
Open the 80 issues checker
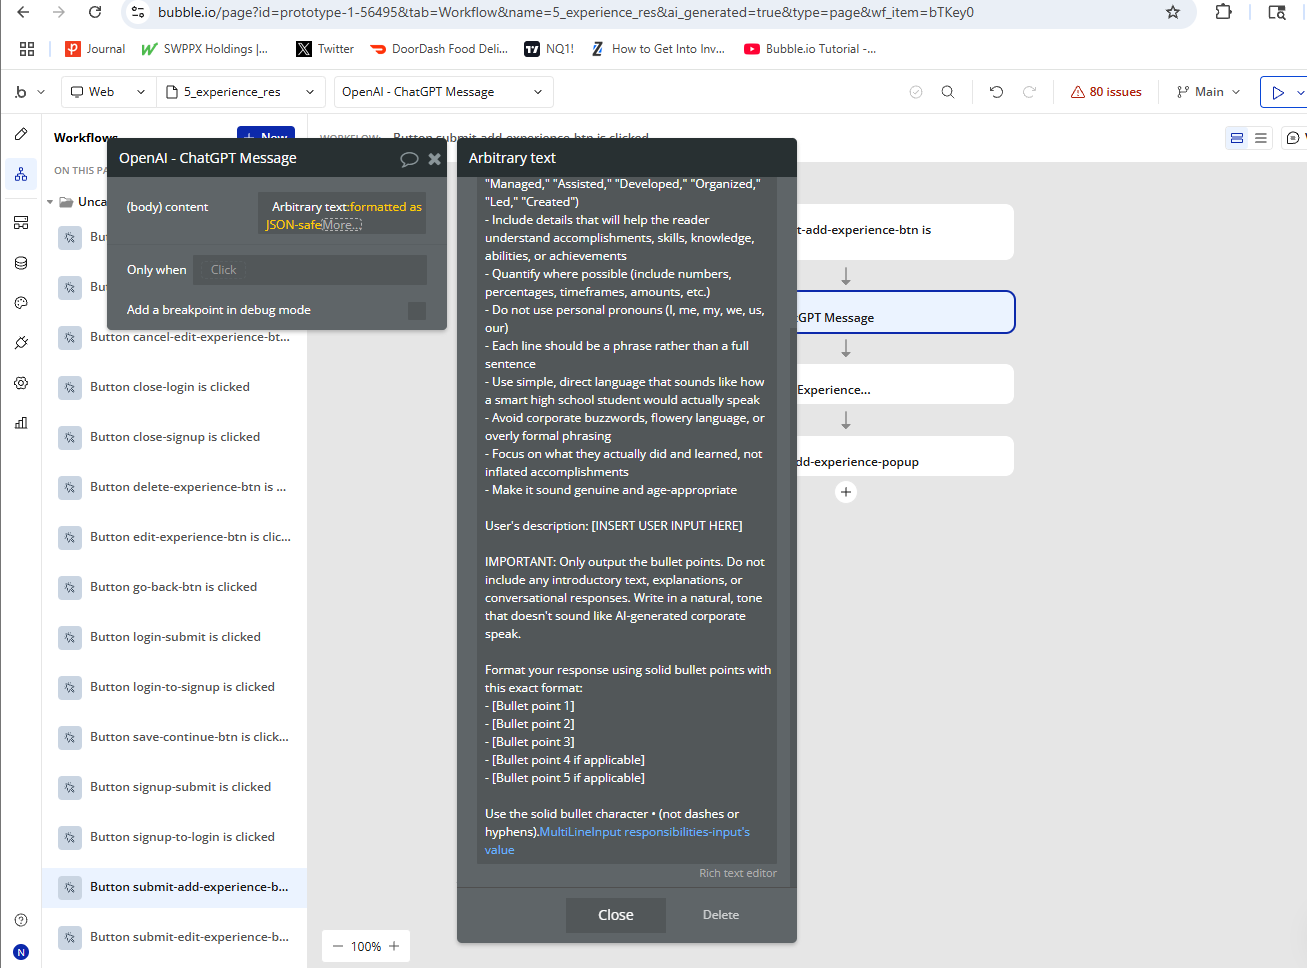click(x=1105, y=92)
